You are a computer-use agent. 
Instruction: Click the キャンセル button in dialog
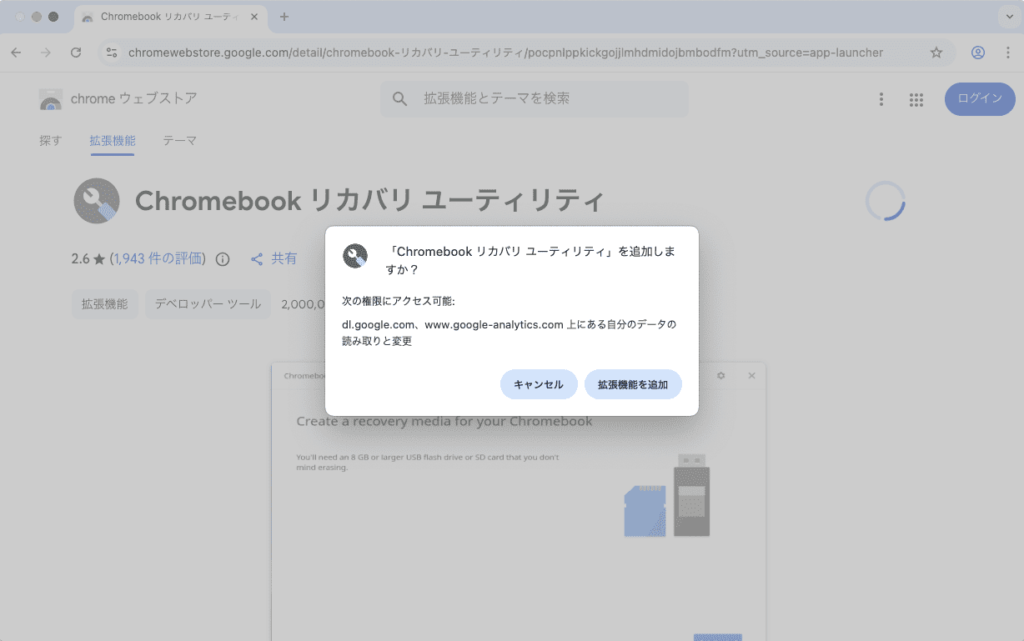[538, 384]
